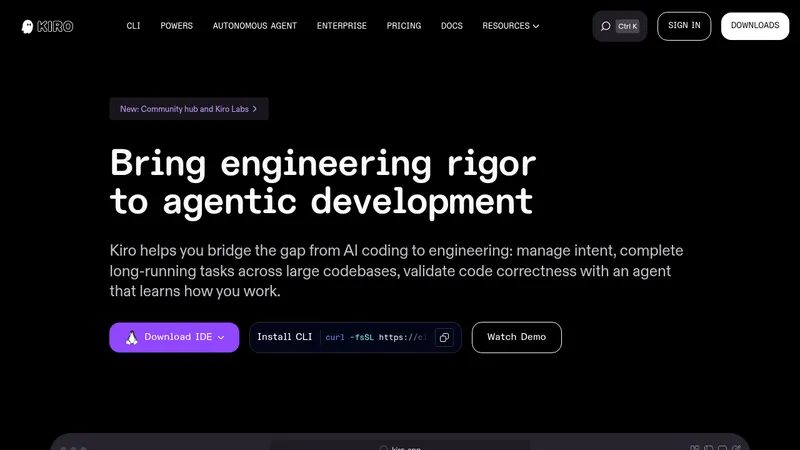The image size is (800, 450).
Task: Click the Ctrl K shortcut badge
Action: pos(627,26)
